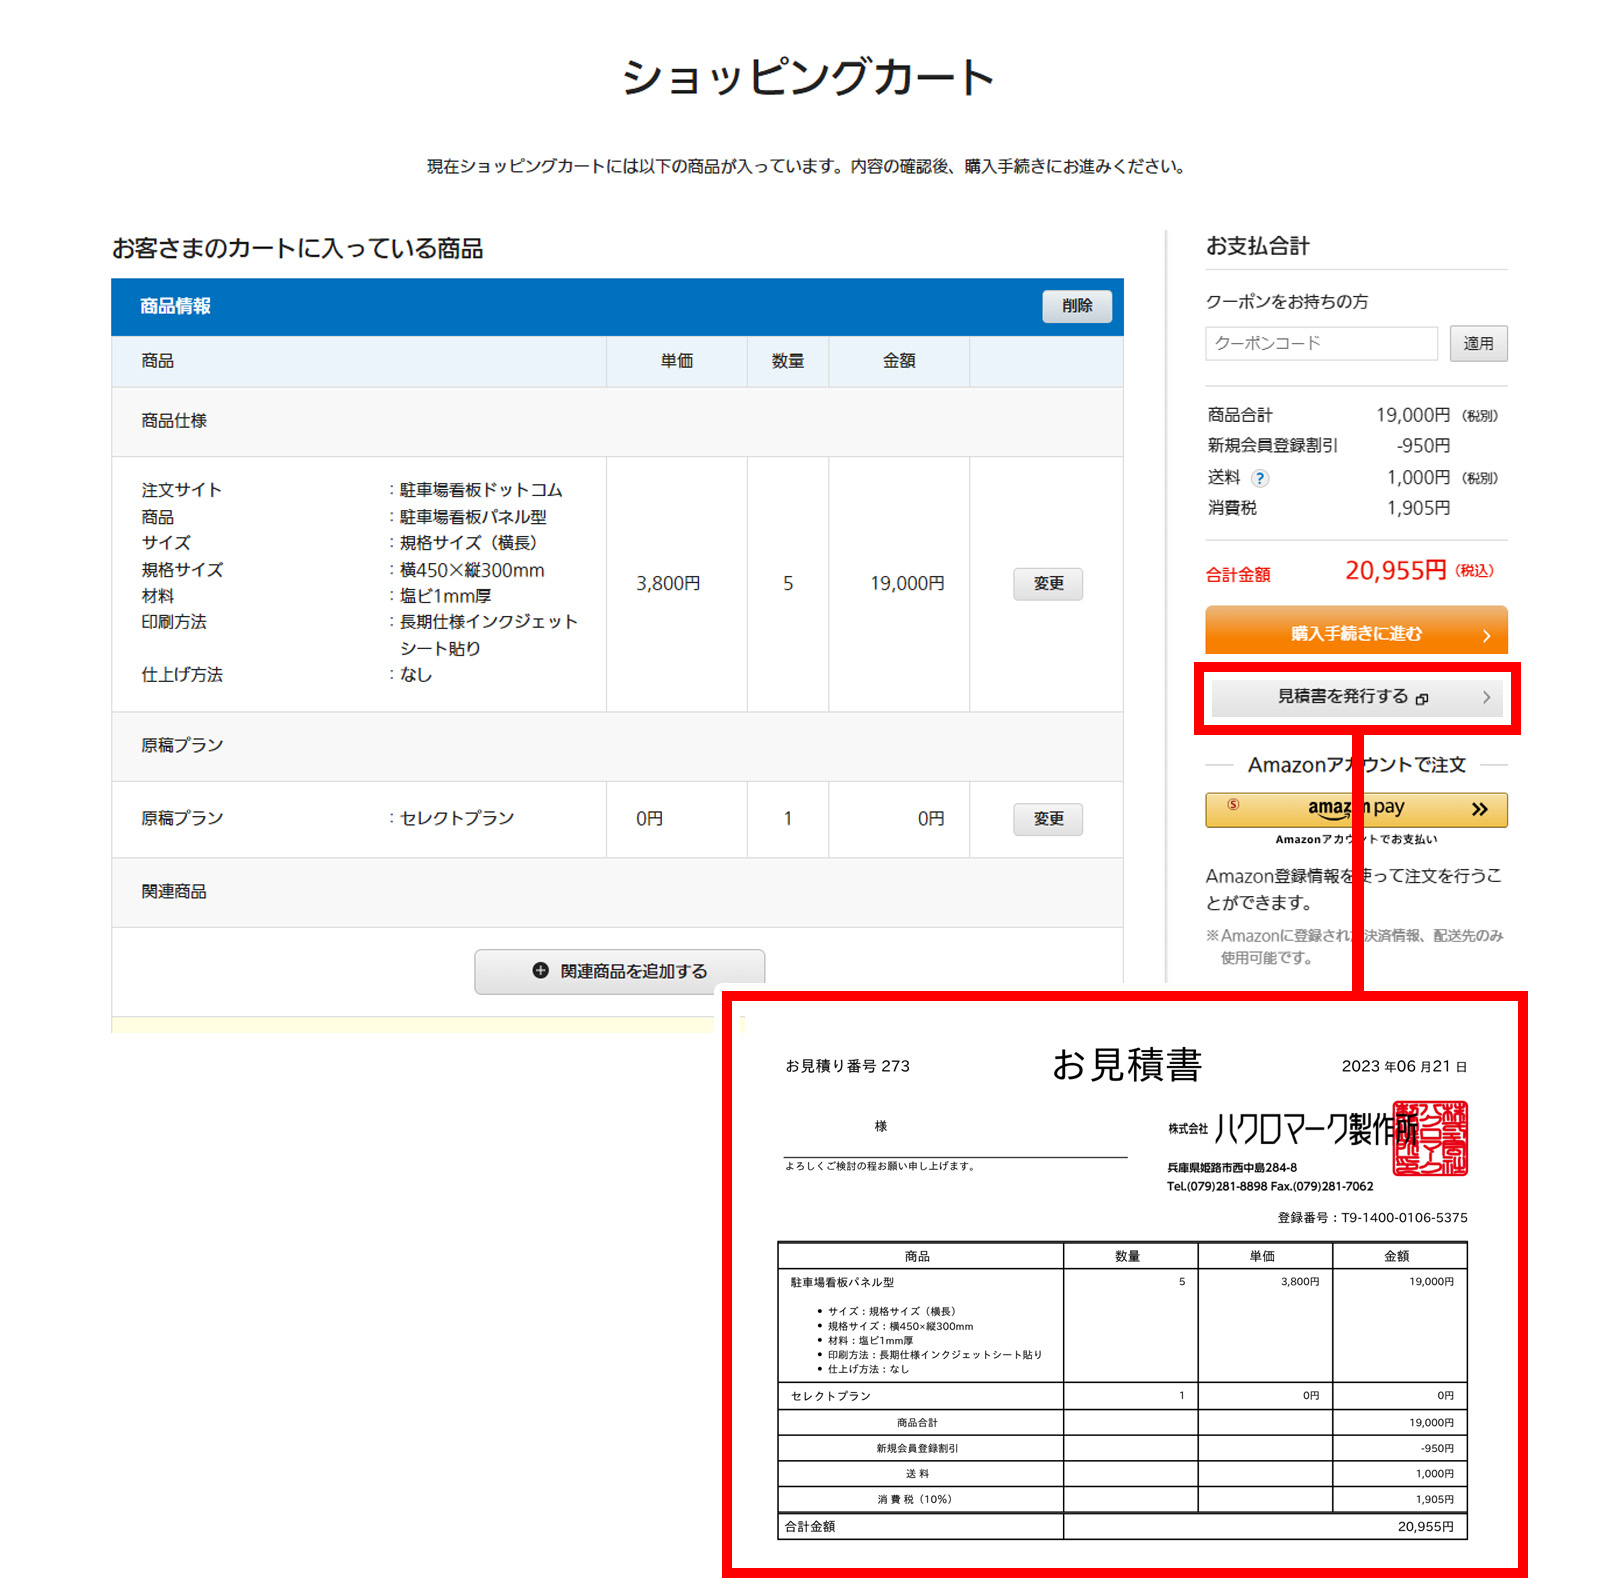Apply the coupon with the 適用 button
Screen dimensions: 1600x1587
coord(1478,343)
